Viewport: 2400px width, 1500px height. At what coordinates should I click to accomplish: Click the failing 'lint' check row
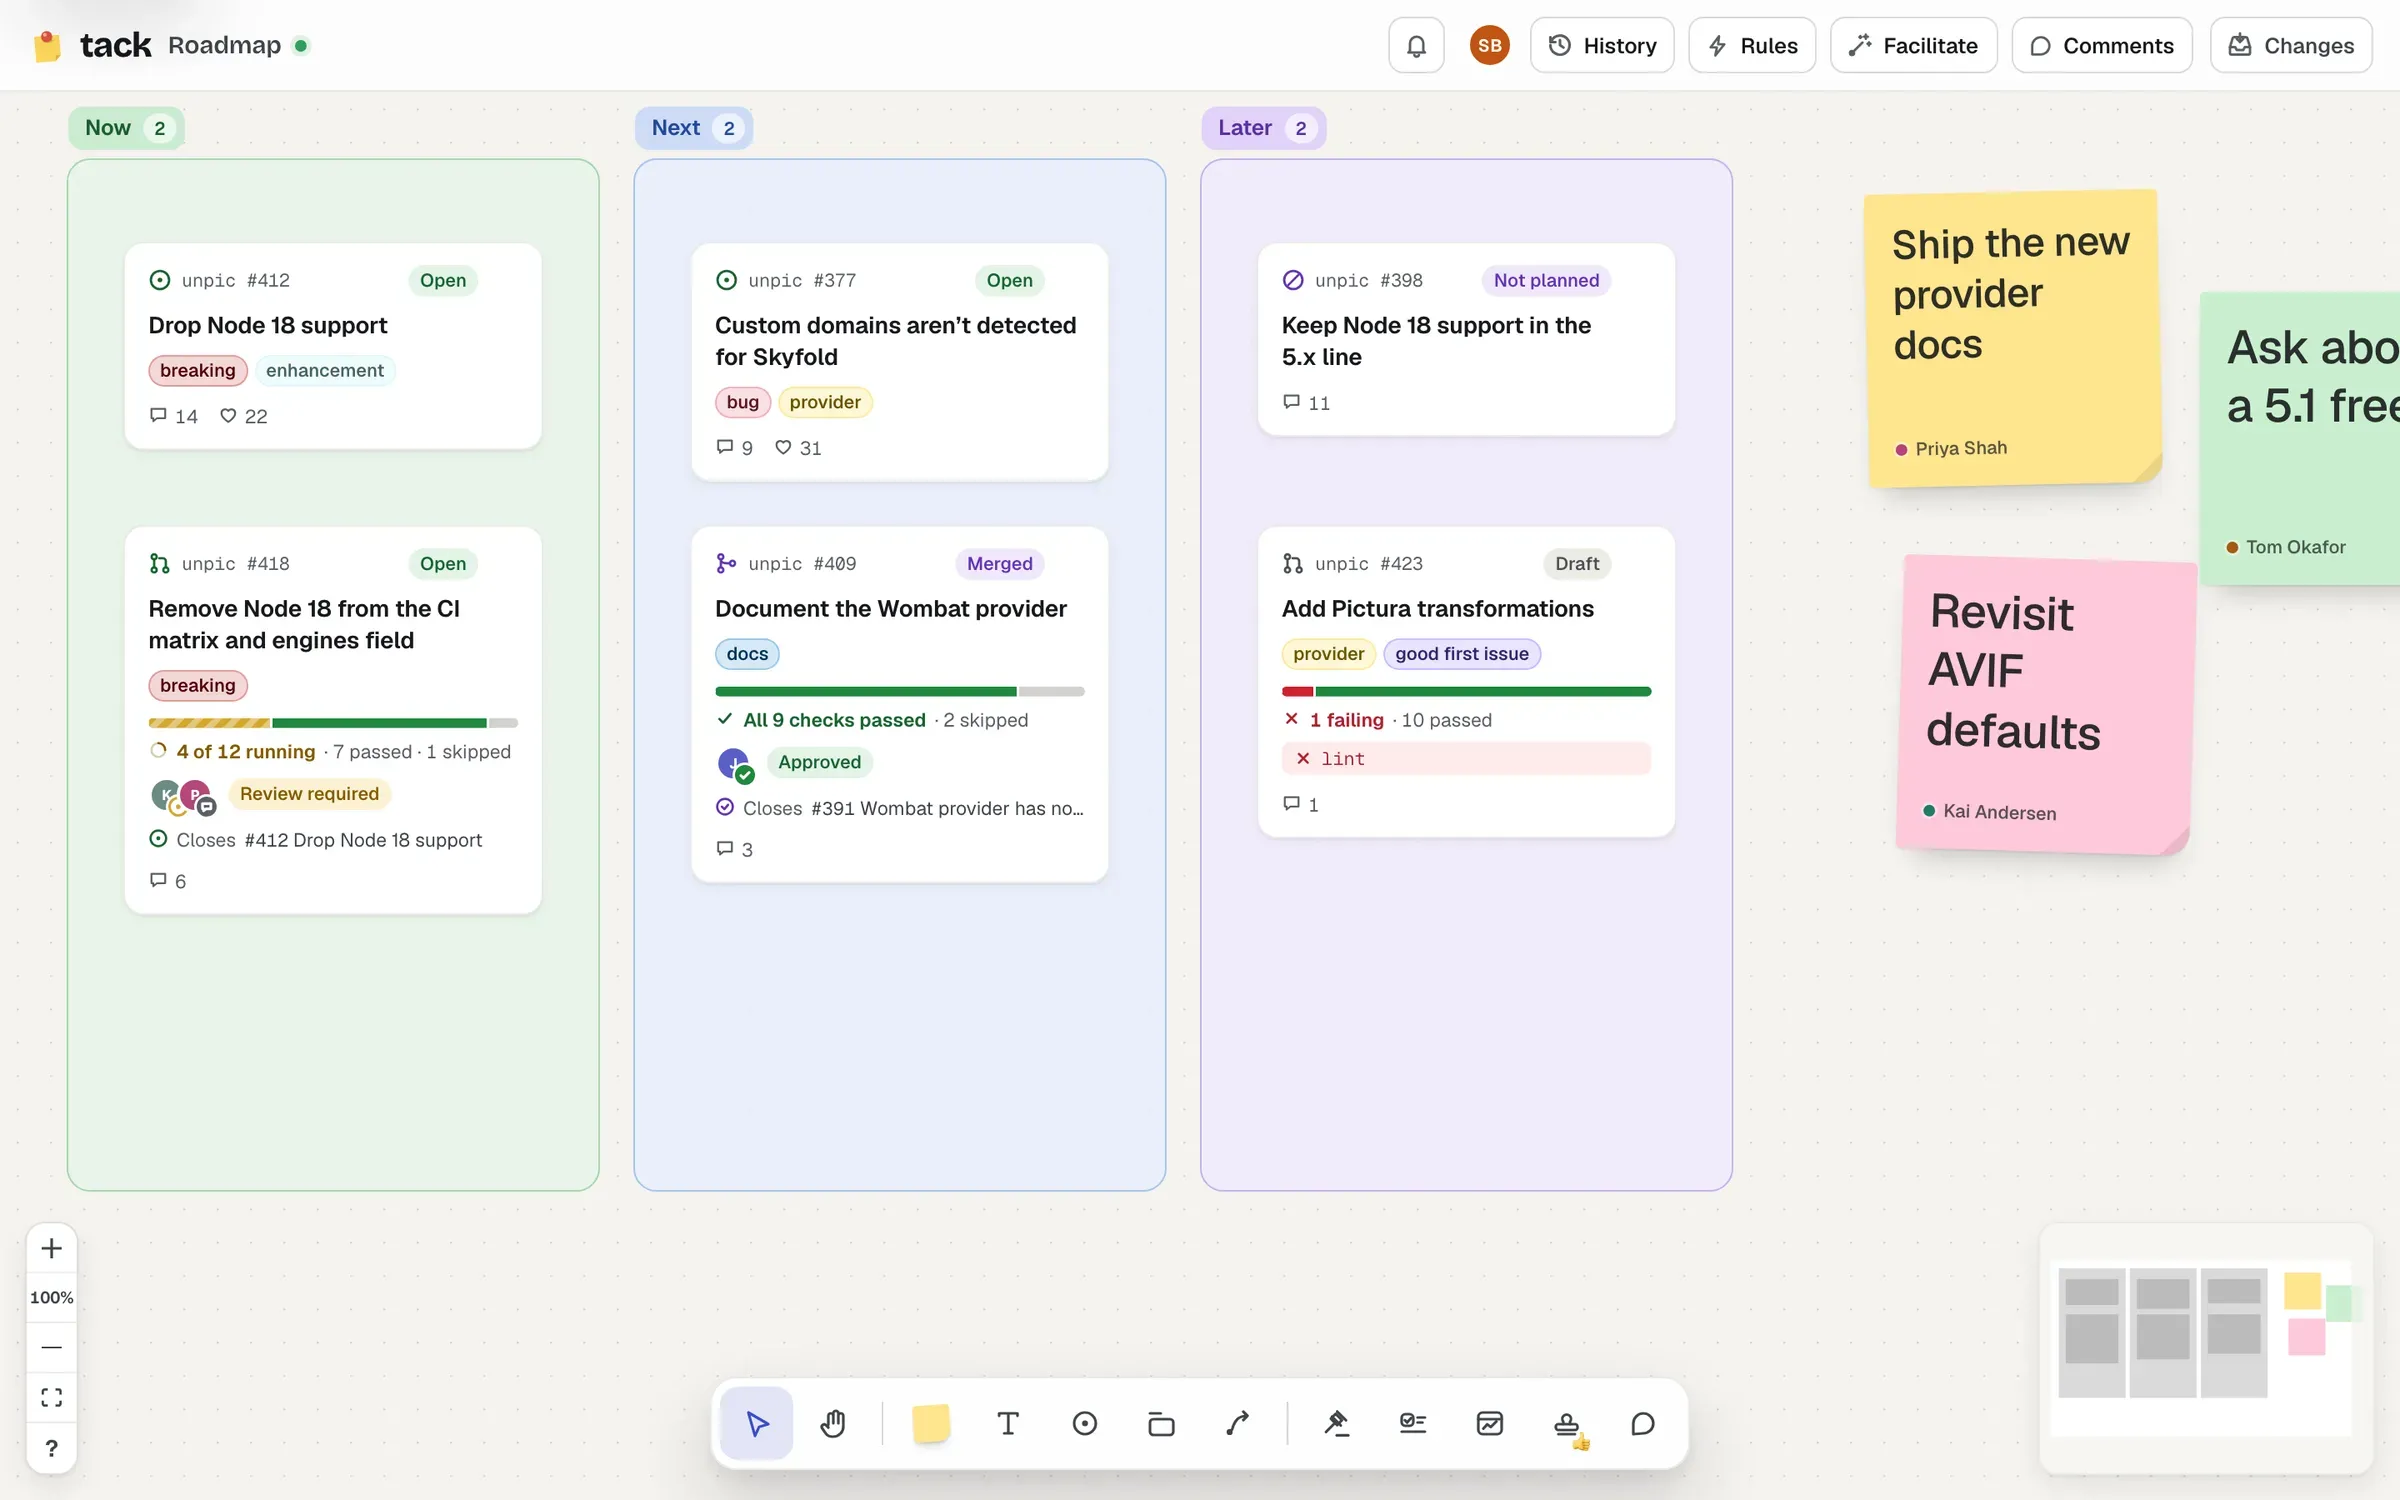tap(1466, 759)
